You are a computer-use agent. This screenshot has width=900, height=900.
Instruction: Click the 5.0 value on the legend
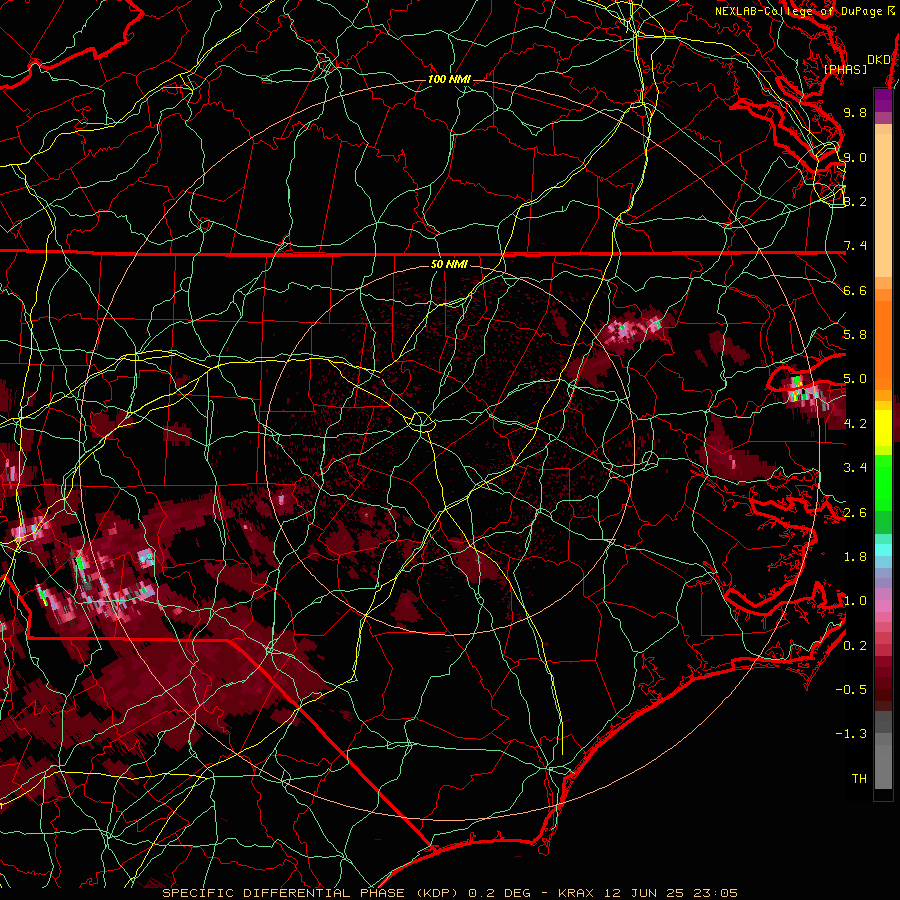point(855,379)
